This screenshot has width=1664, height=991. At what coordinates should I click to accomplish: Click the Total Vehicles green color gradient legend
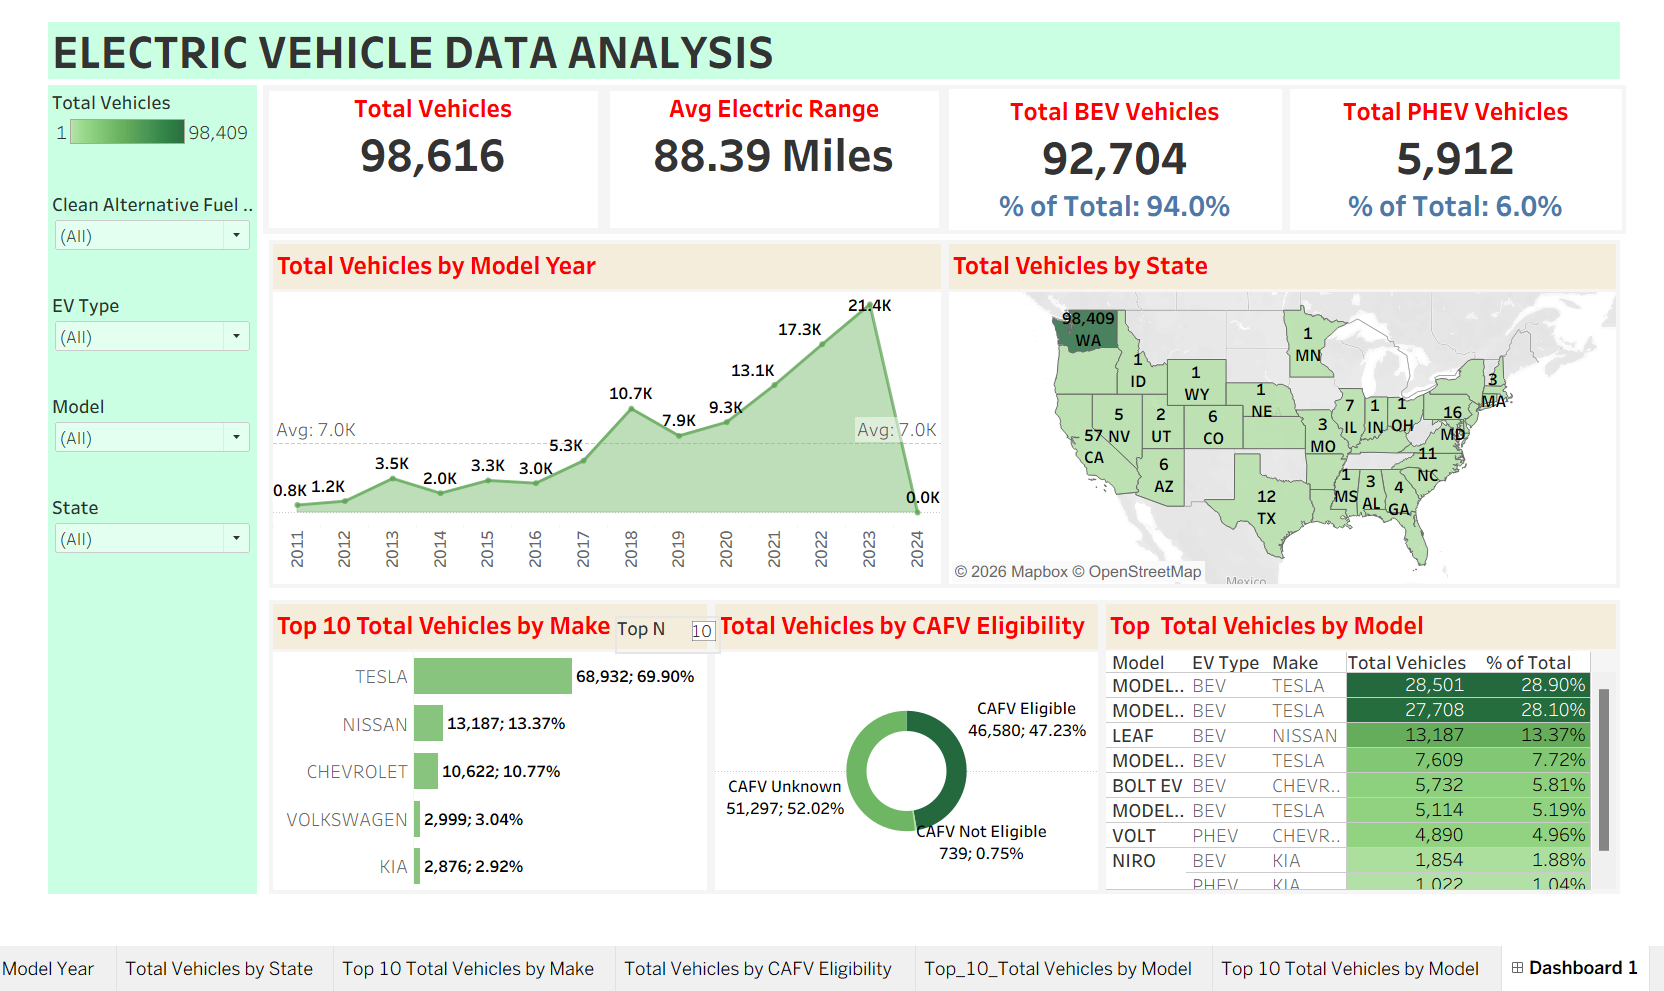tap(127, 132)
